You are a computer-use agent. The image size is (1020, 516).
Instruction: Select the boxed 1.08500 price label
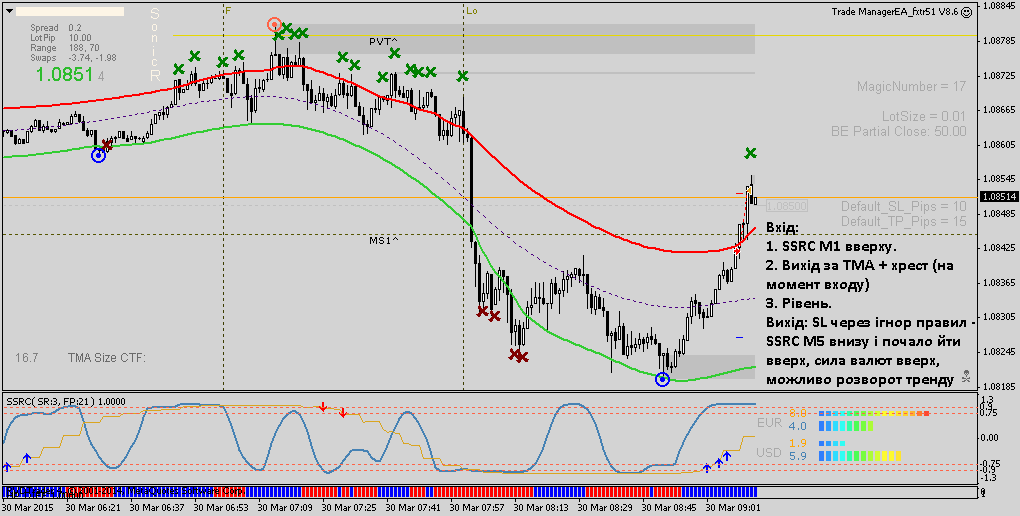tap(786, 206)
